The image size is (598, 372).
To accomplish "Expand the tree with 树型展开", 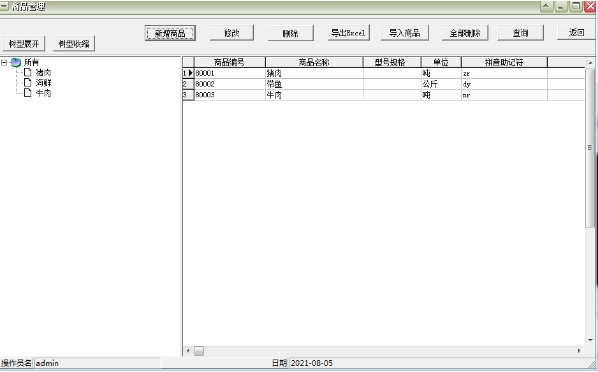I will tap(24, 43).
